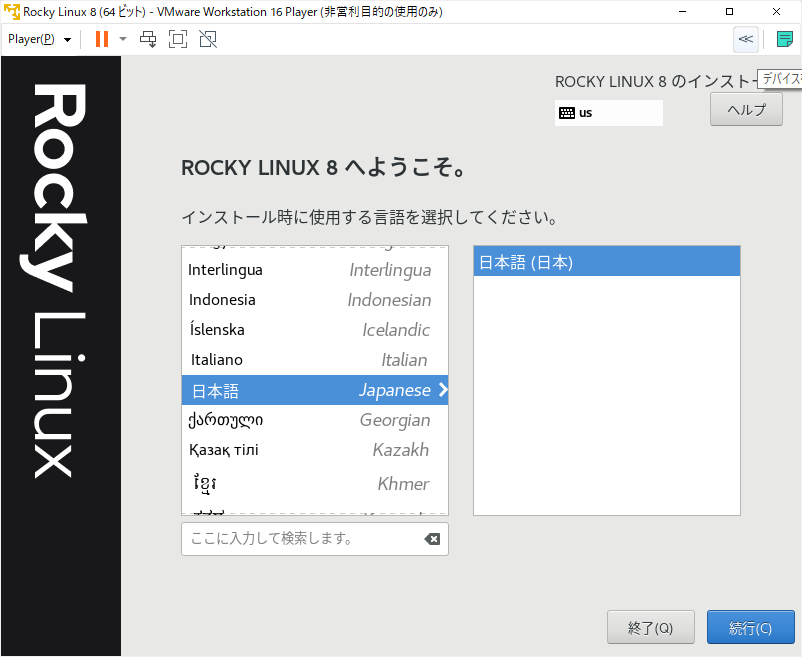Enter full screen mode icon
The height and width of the screenshot is (657, 802).
coord(178,39)
